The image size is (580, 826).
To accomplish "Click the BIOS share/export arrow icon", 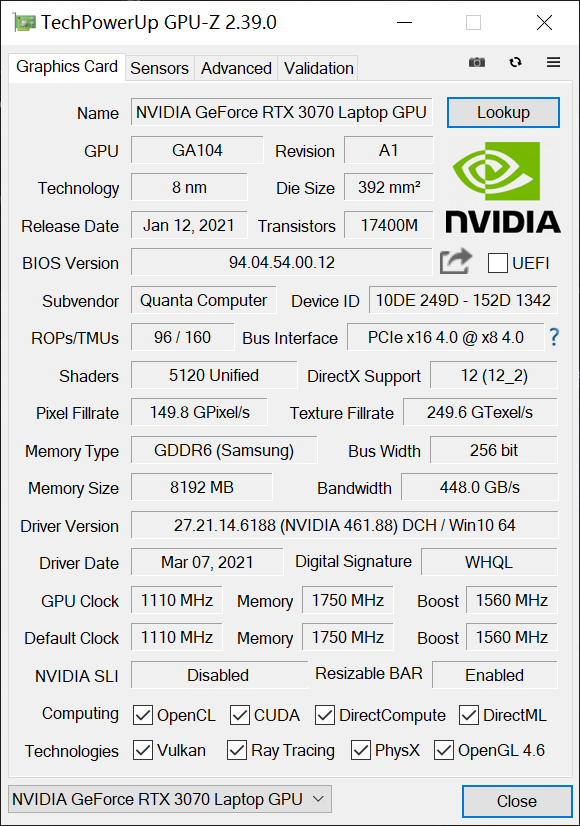I will (456, 261).
